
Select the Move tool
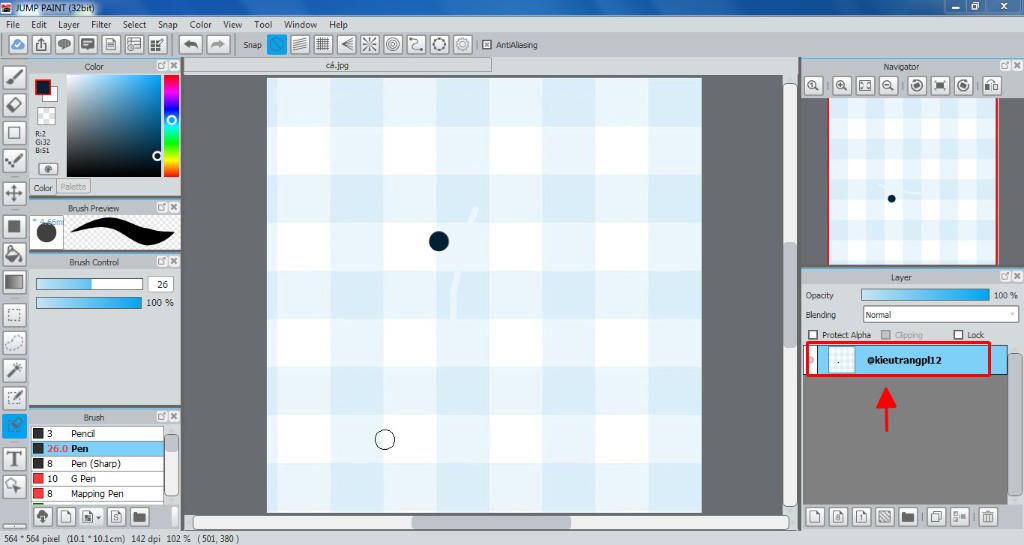[14, 193]
